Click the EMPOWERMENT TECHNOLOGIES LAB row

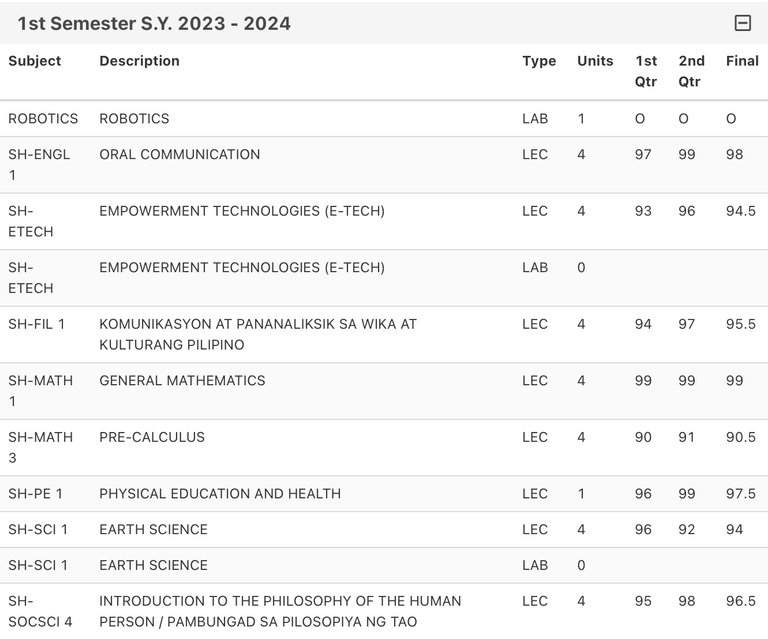[384, 278]
